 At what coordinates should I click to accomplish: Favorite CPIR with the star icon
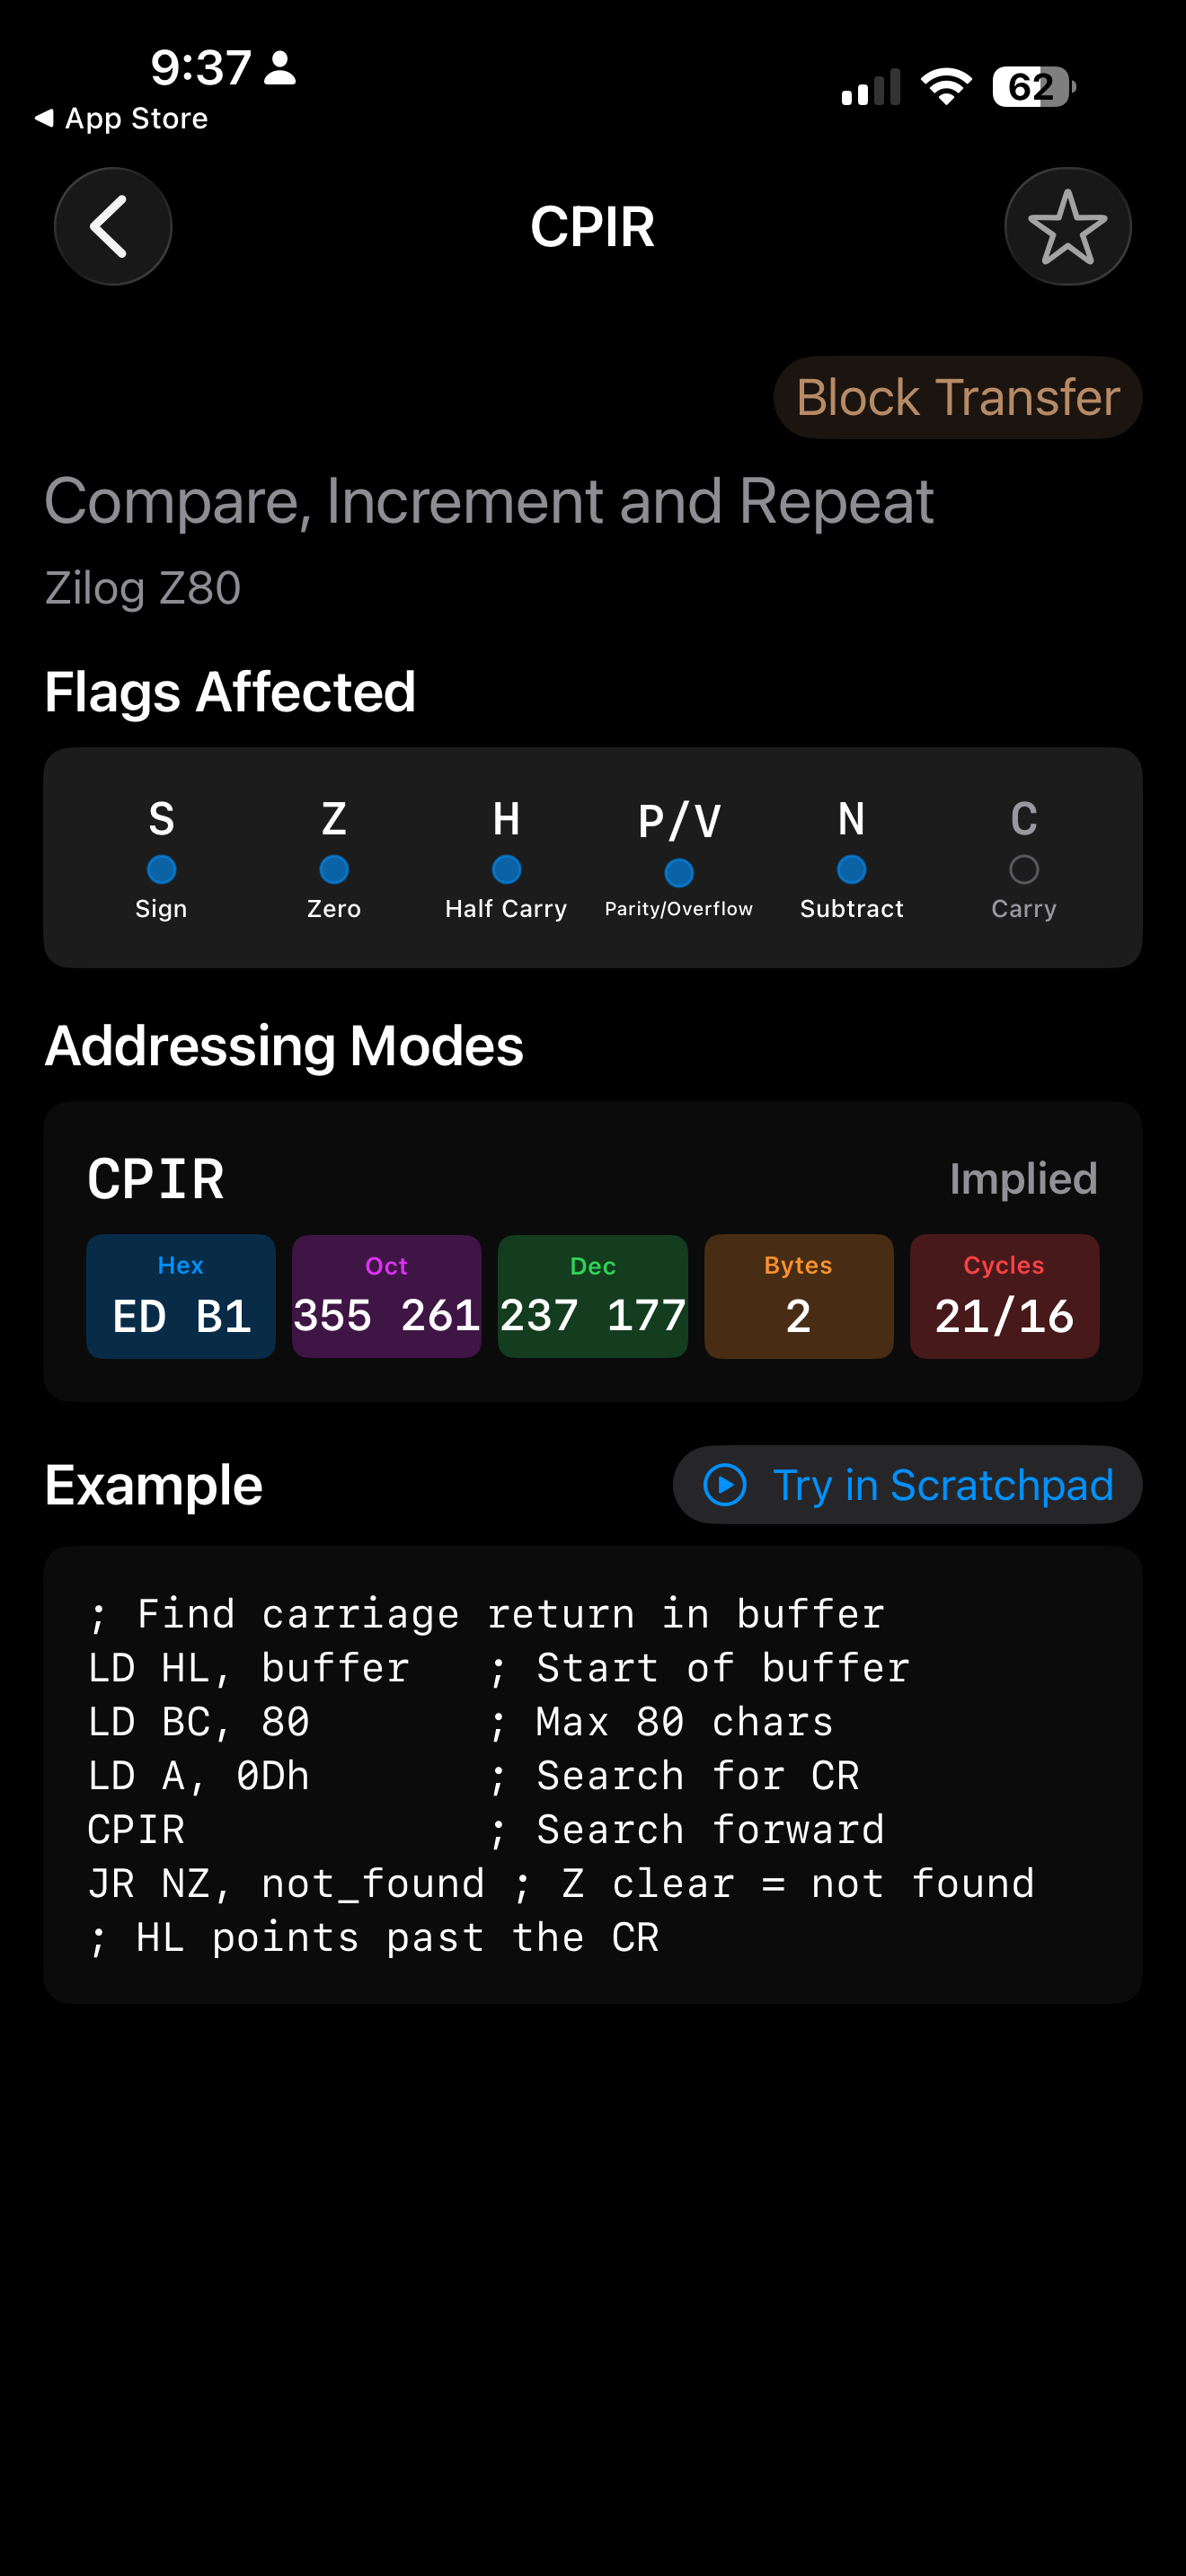tap(1067, 227)
